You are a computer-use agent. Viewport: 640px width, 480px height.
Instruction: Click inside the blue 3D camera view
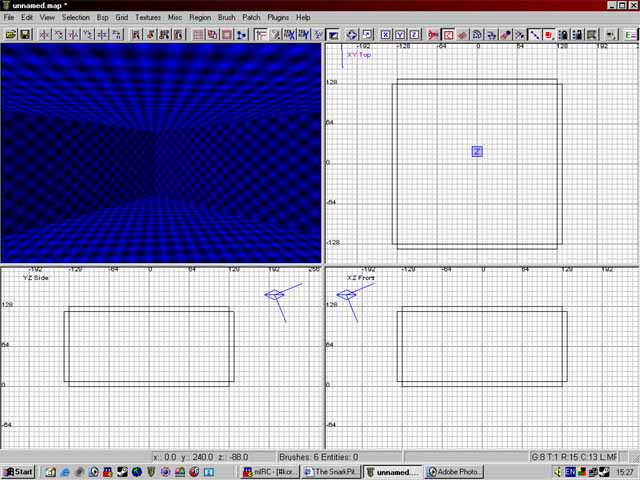click(x=161, y=152)
